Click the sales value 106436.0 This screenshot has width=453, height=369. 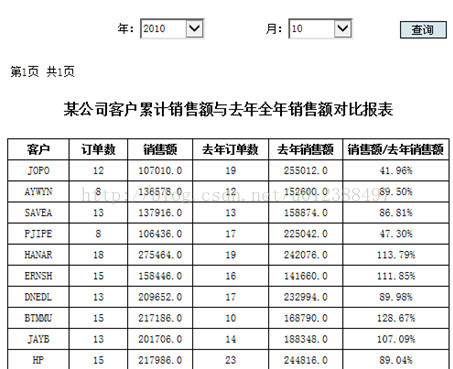[160, 234]
